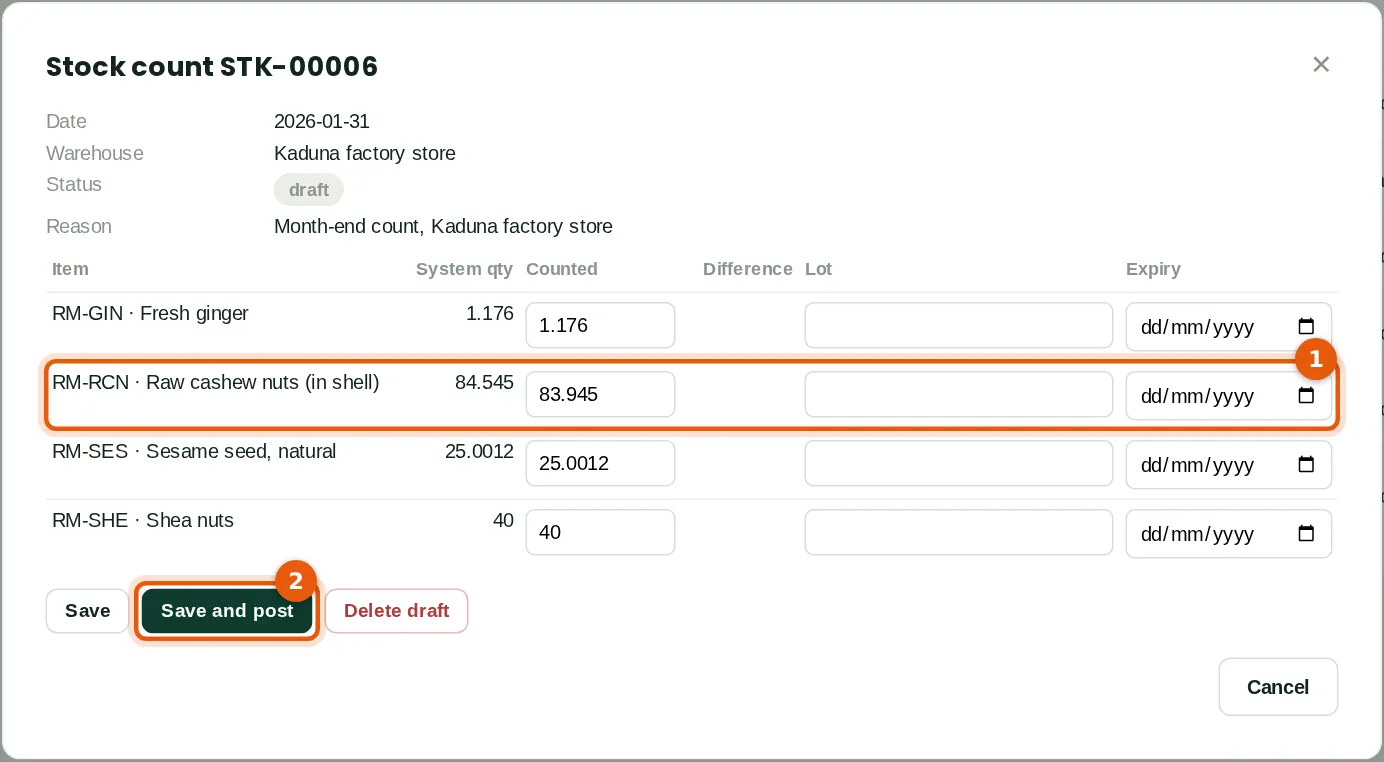Edit counted quantity for Shea nuts

(600, 532)
